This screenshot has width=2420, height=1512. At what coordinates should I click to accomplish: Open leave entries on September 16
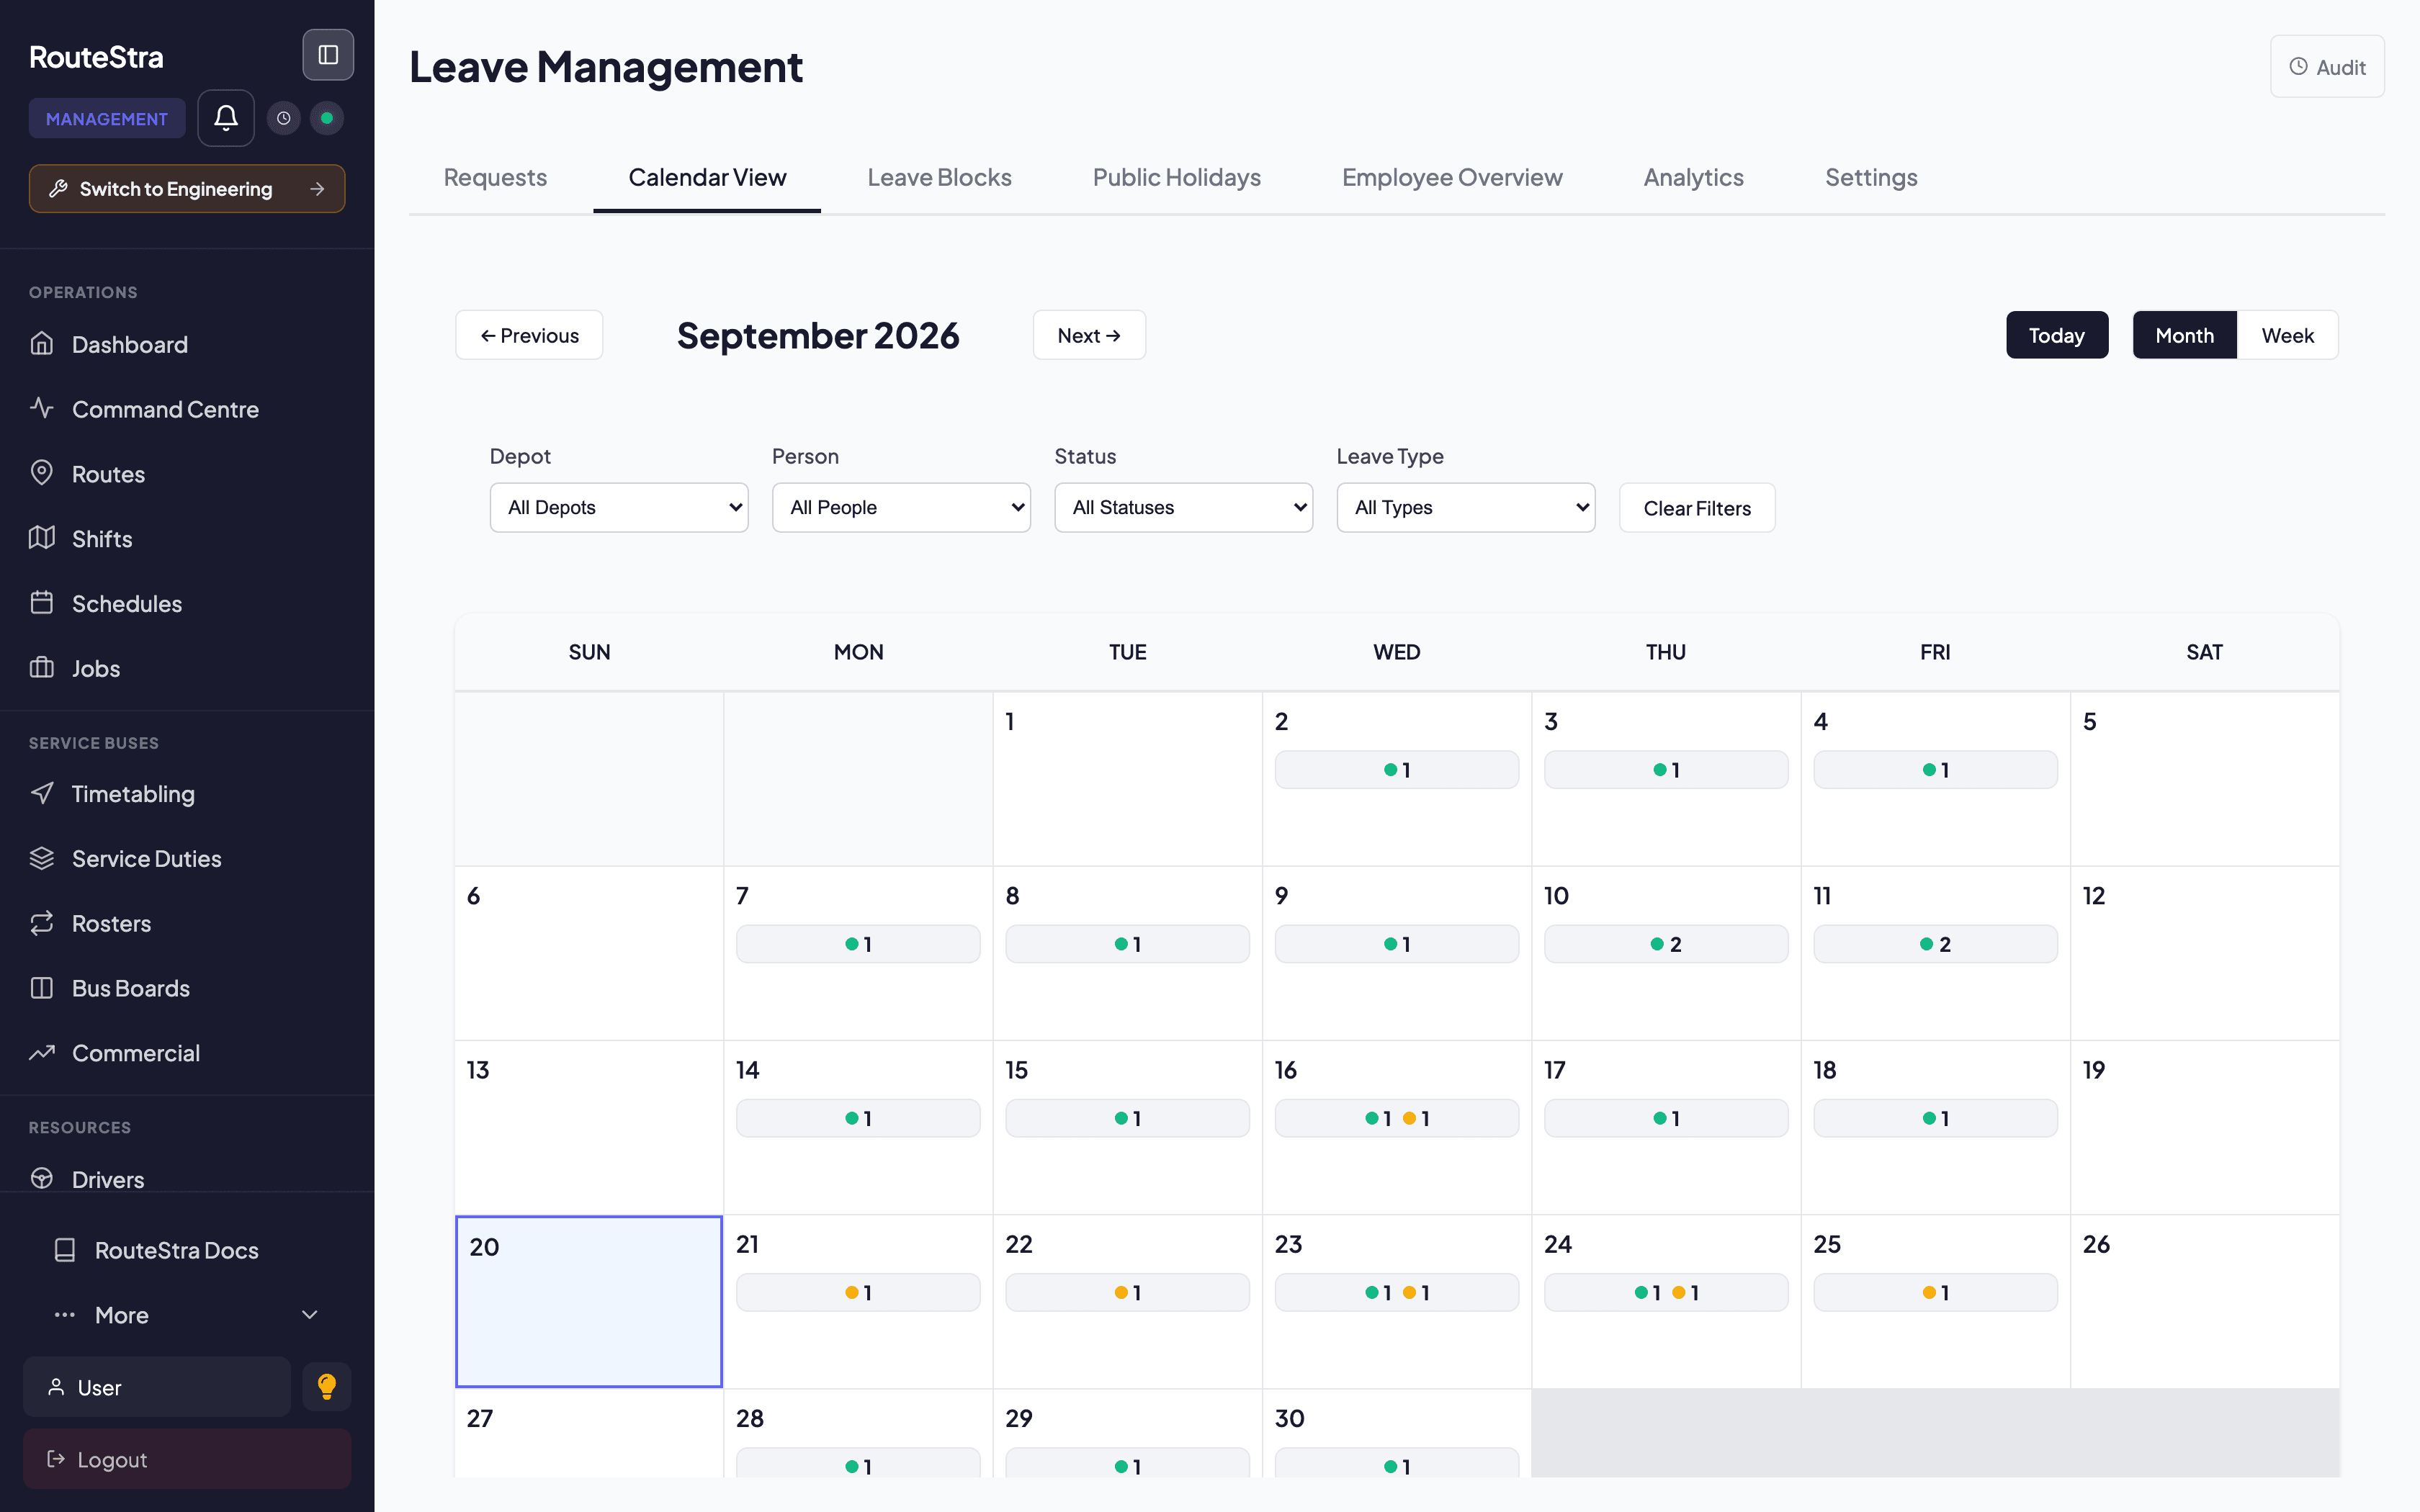pyautogui.click(x=1397, y=1118)
